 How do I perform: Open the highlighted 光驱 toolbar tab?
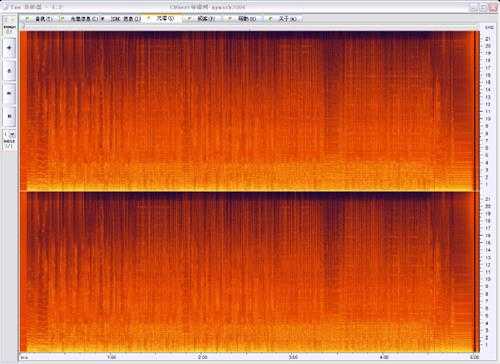point(164,19)
